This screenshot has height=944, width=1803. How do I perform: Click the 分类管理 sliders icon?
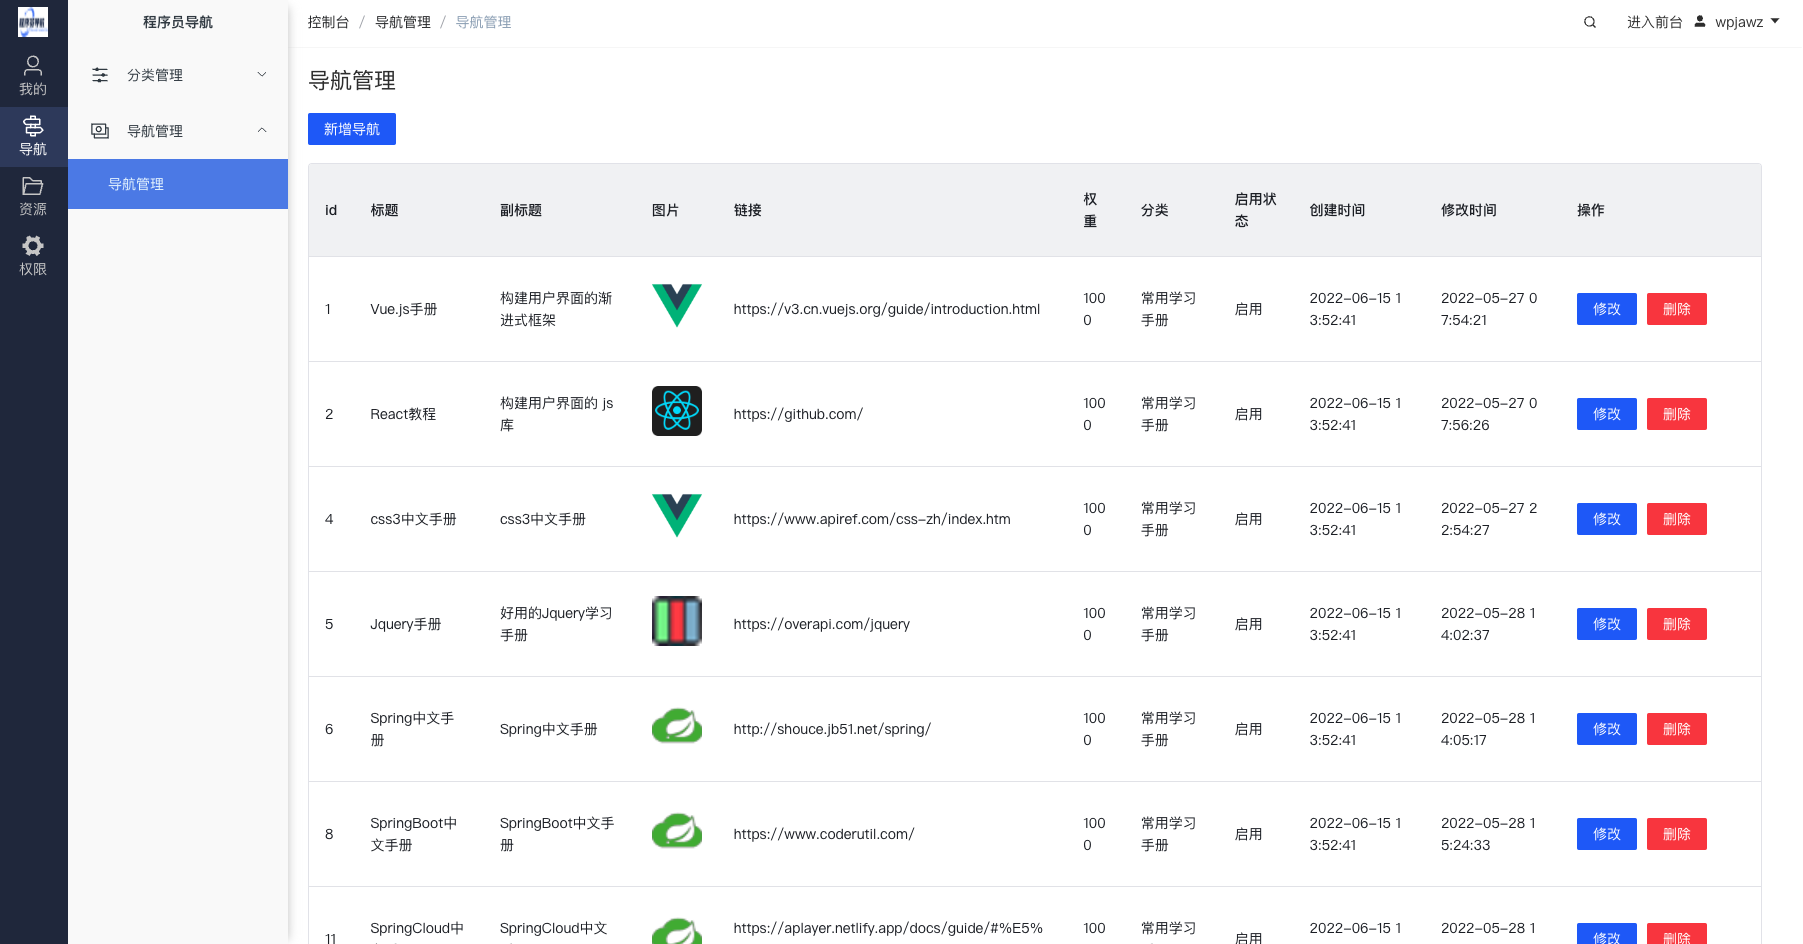pos(100,75)
